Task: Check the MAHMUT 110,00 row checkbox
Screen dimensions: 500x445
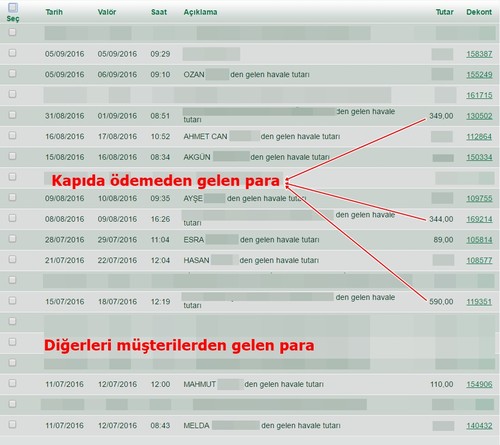Action: pos(12,383)
